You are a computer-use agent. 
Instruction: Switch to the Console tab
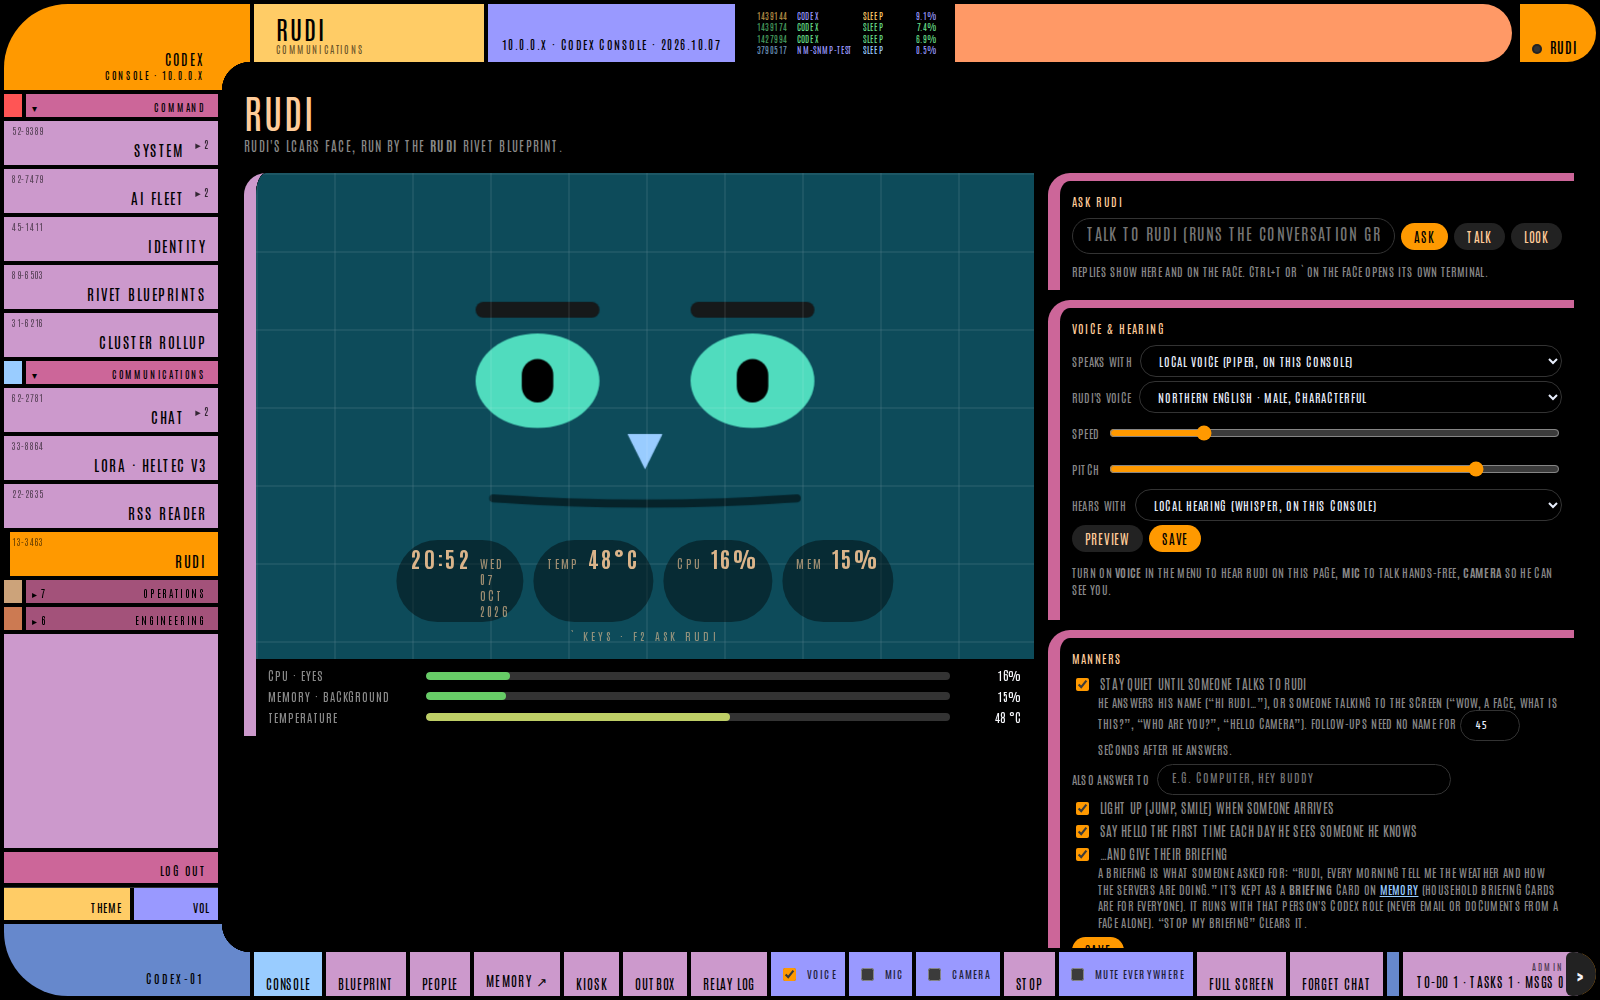288,975
